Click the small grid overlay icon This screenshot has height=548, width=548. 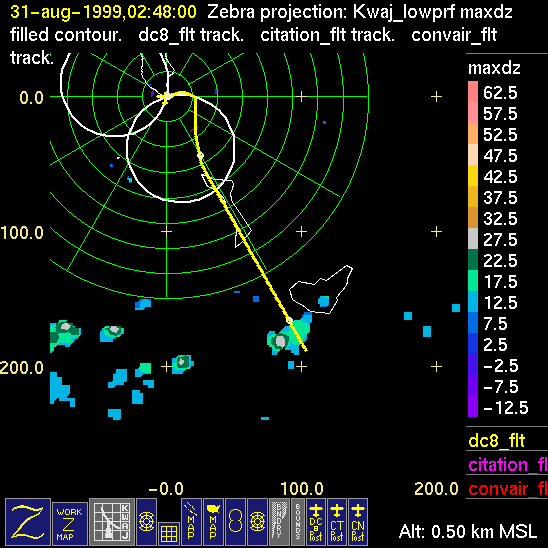coord(169,534)
